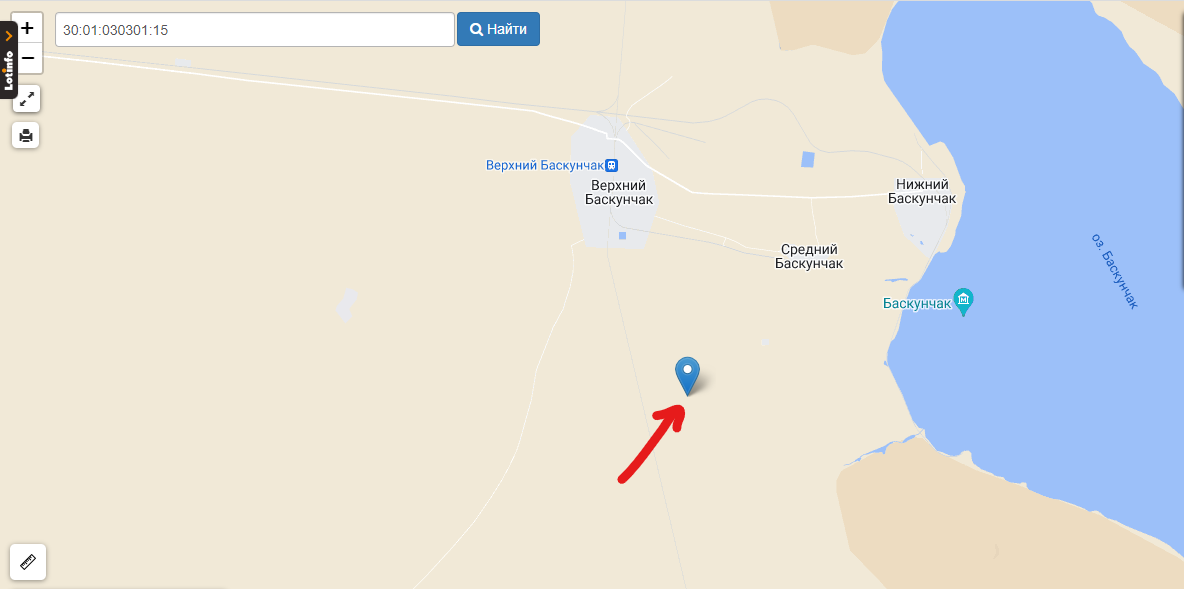
Task: Click the оз. Баскунчак lake label
Action: click(x=1115, y=270)
